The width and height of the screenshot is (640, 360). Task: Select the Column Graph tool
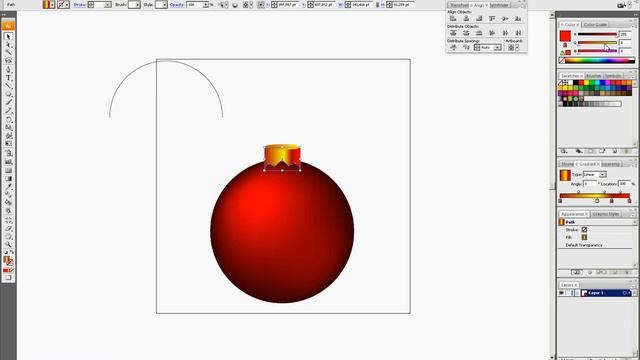pyautogui.click(x=8, y=162)
